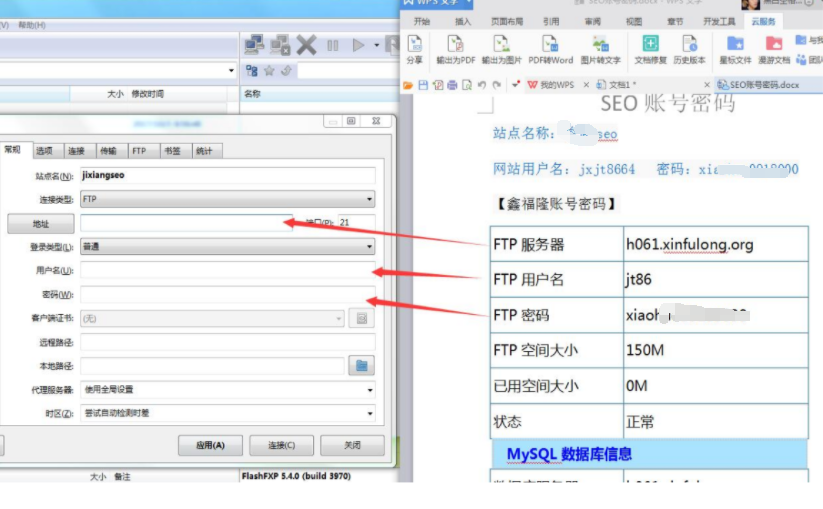
Task: Click the play transfer queue icon in FlashFXP
Action: click(358, 45)
